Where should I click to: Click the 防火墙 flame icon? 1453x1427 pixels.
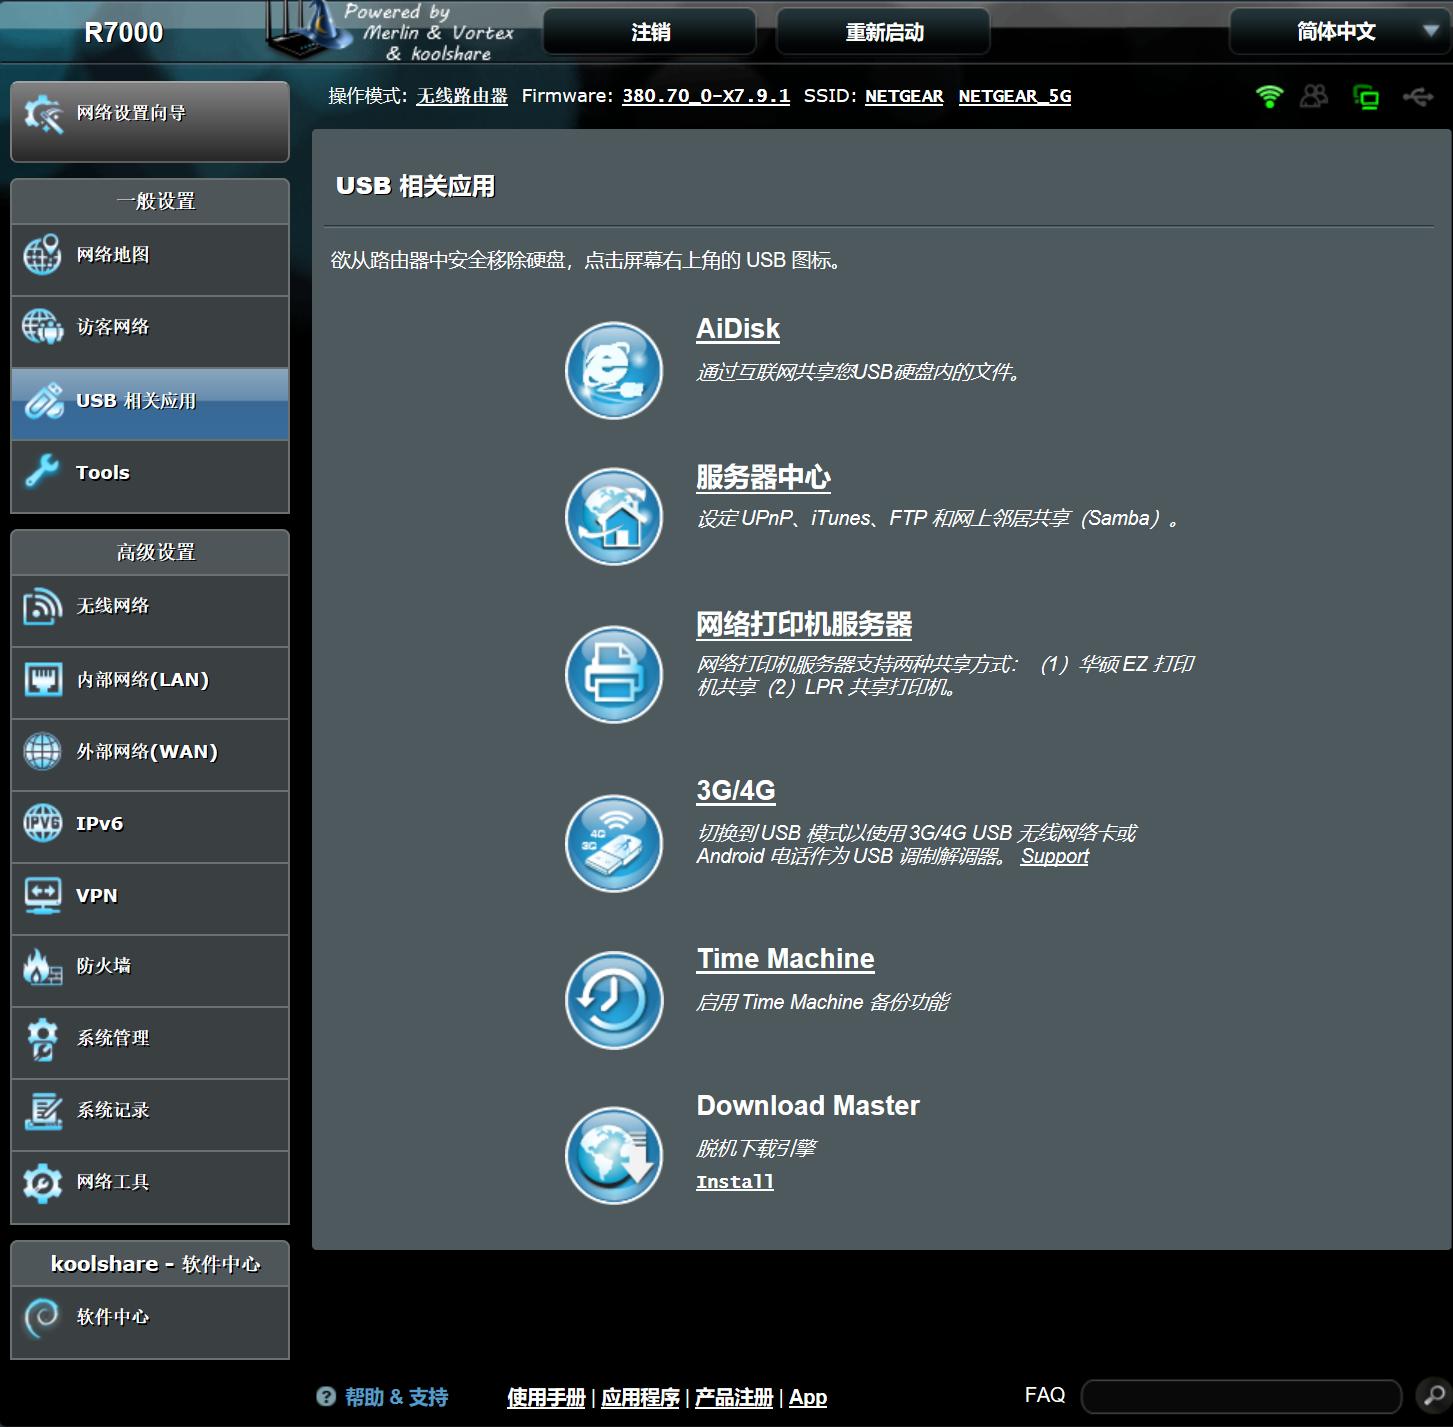[x=42, y=967]
